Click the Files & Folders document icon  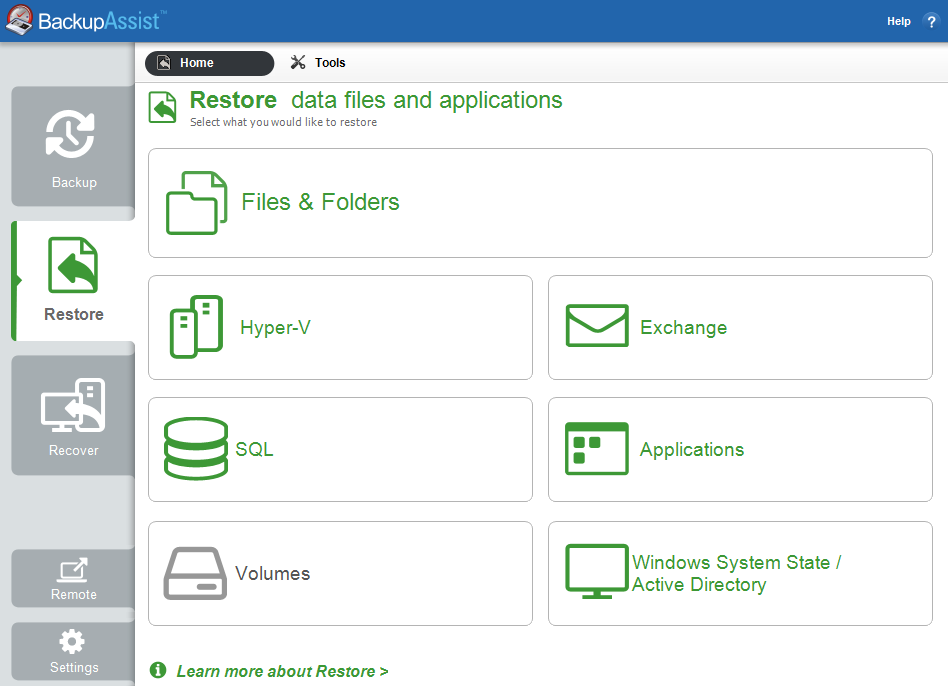pos(196,203)
